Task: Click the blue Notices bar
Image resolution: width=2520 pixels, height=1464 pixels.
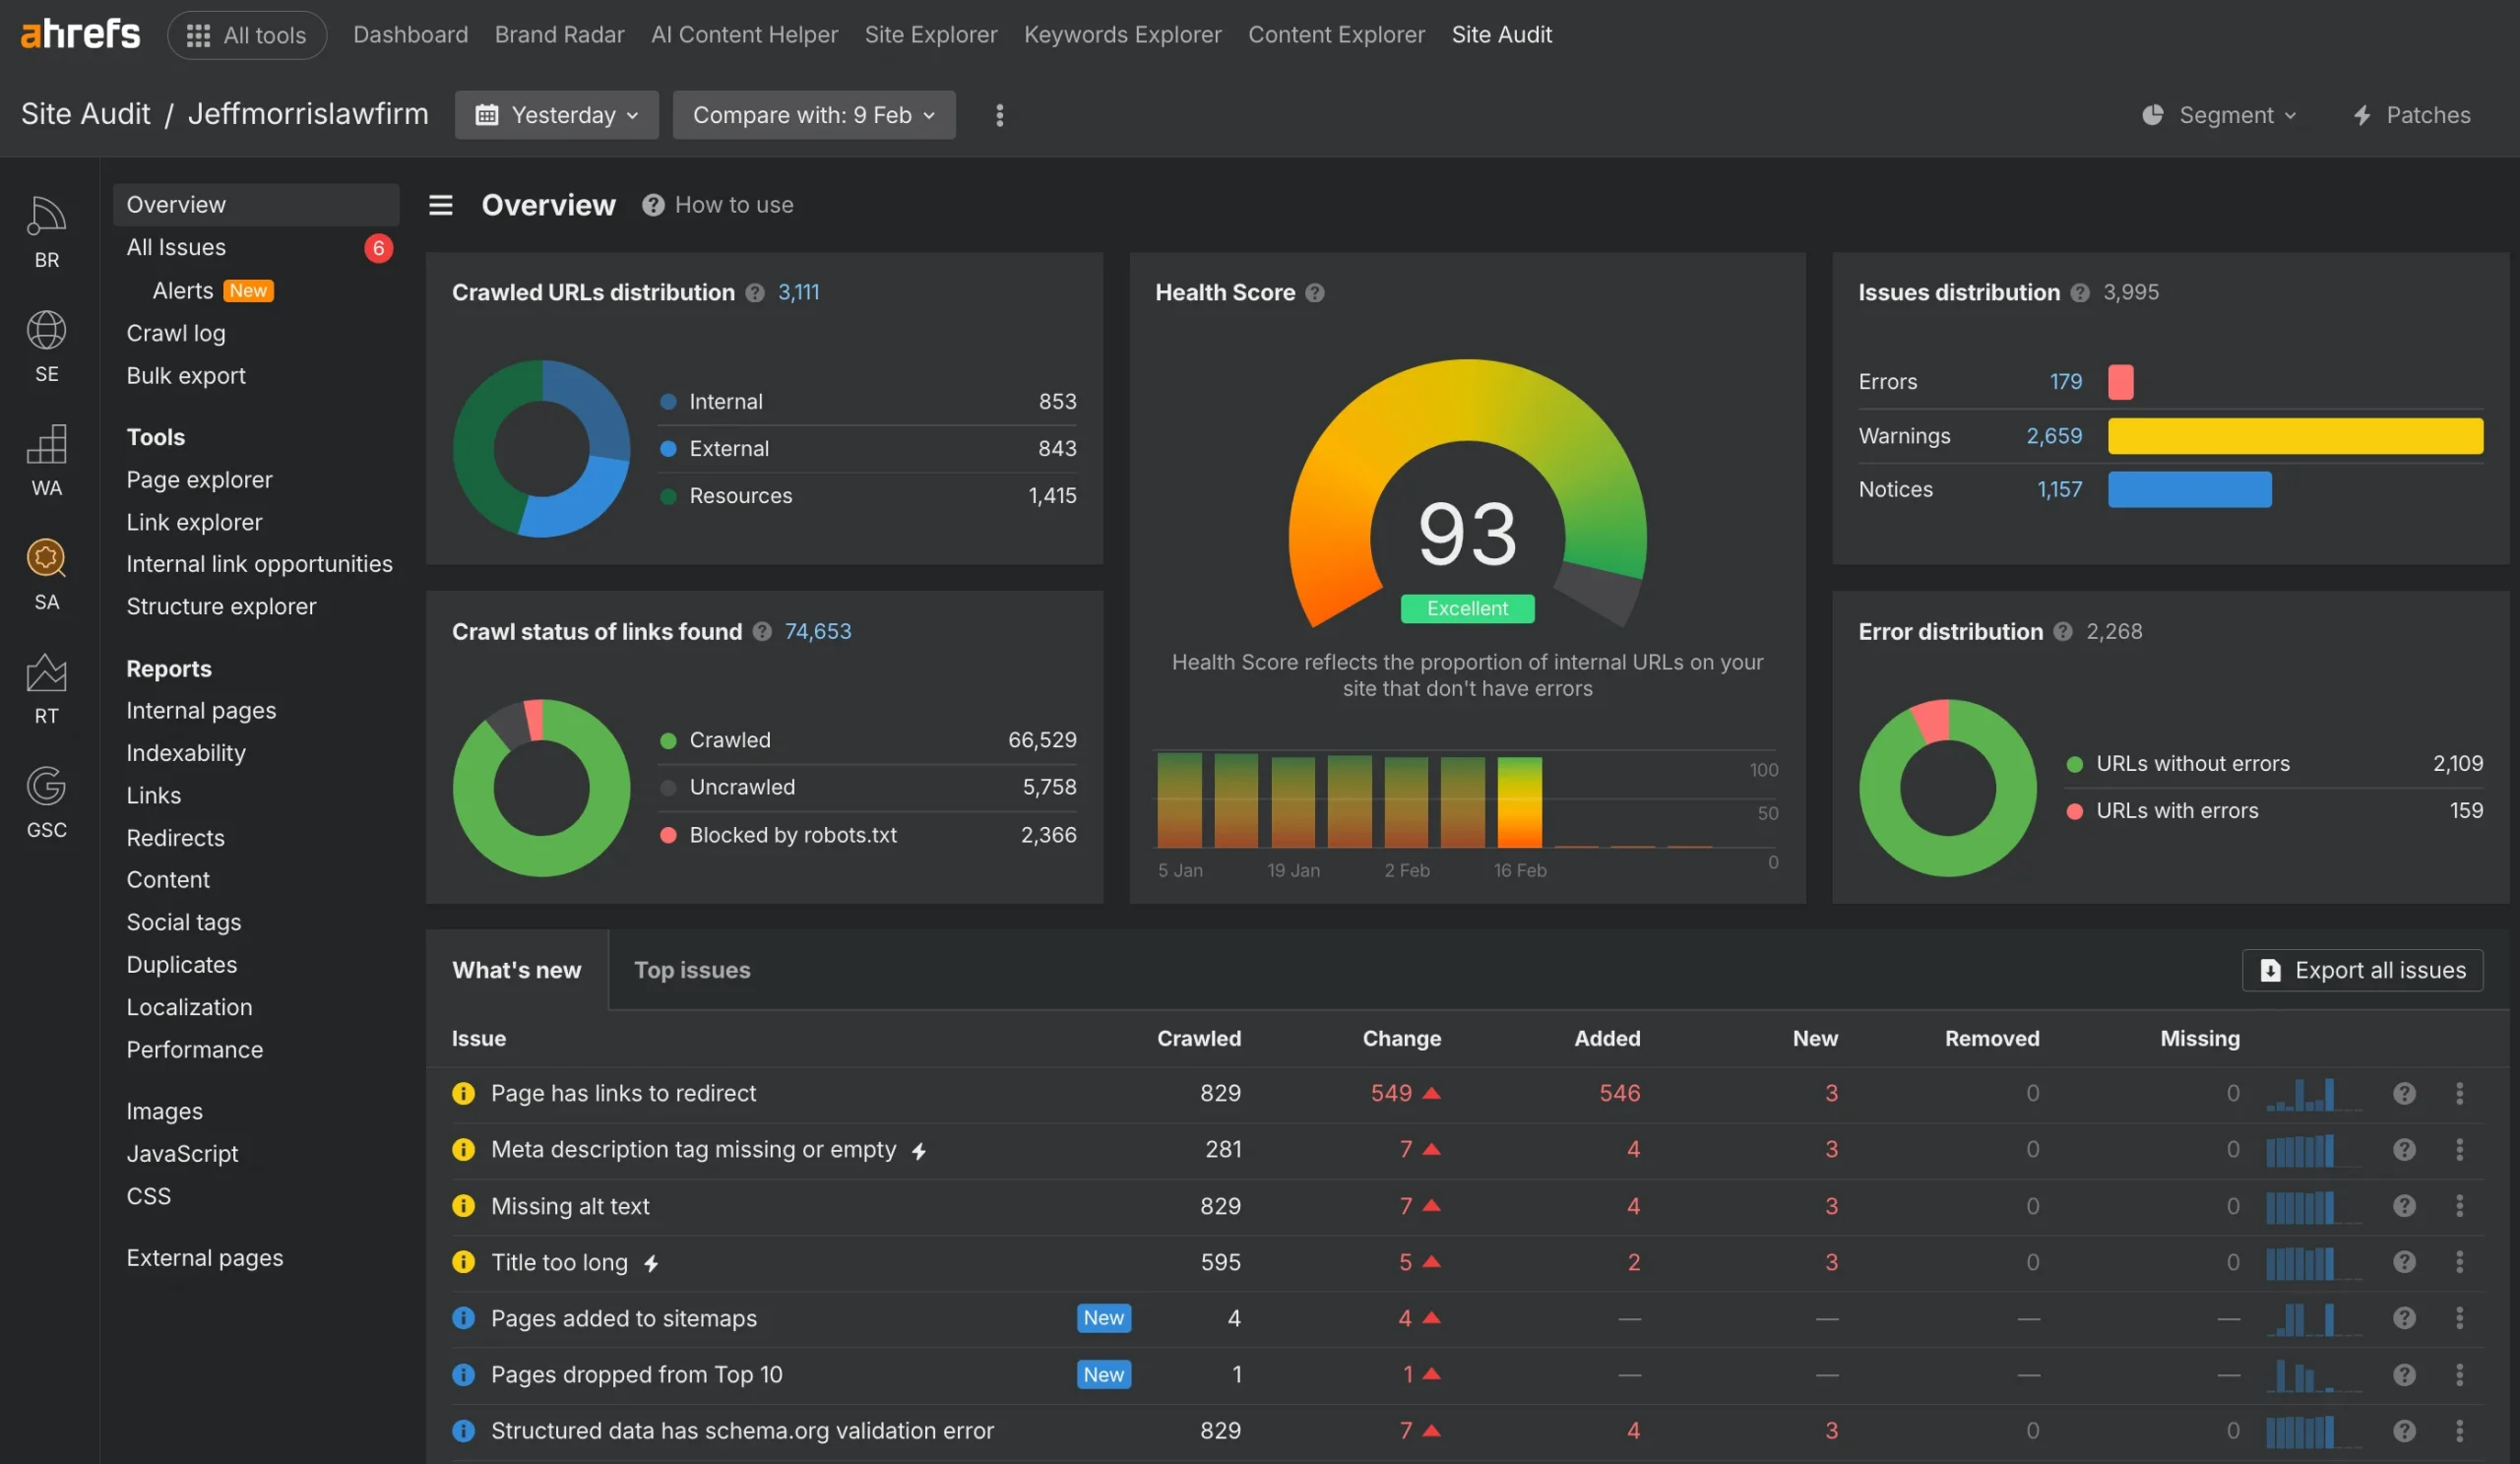Action: (x=2190, y=490)
